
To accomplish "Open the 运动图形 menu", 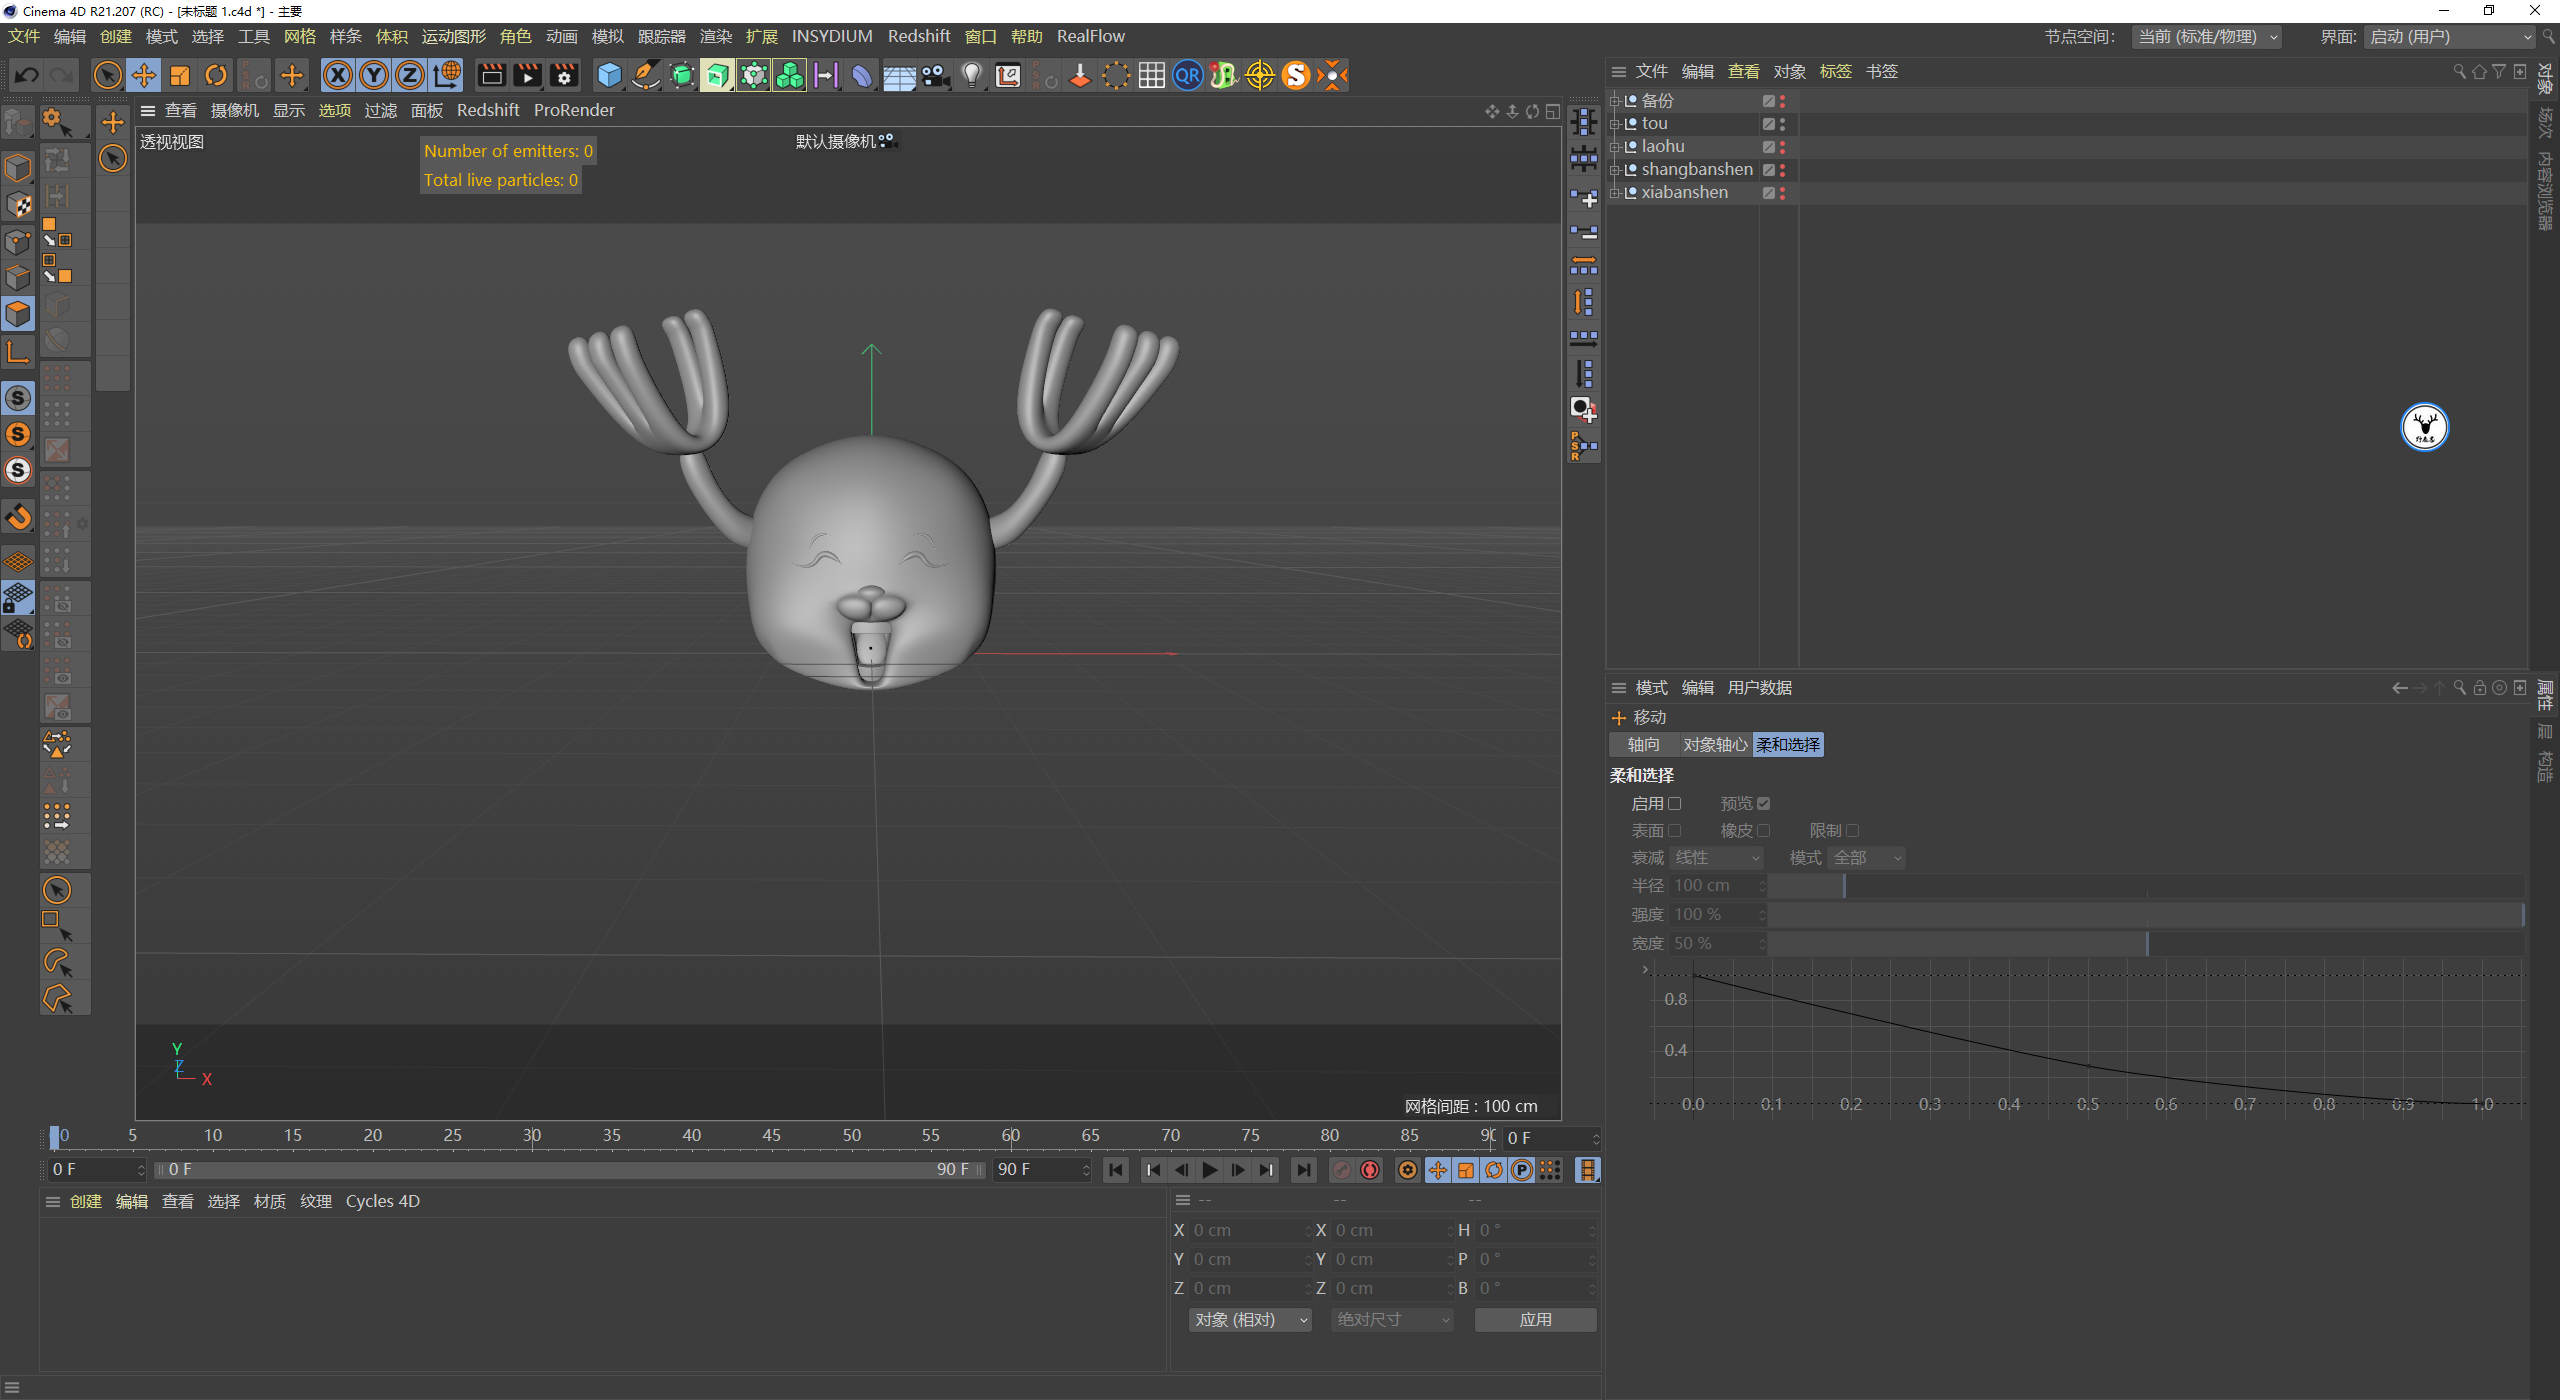I will tap(453, 36).
